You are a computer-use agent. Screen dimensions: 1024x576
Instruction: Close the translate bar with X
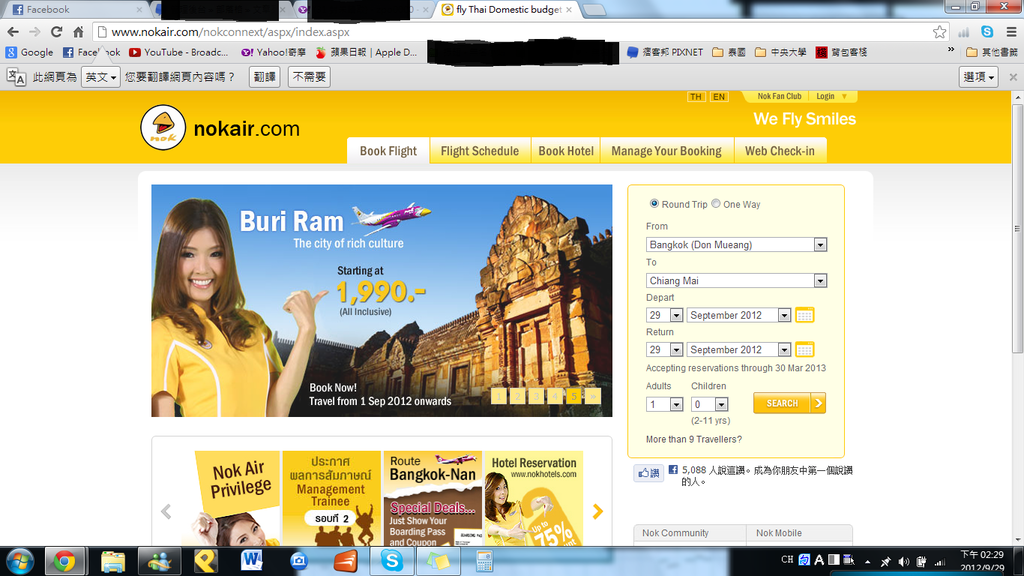coord(1013,77)
